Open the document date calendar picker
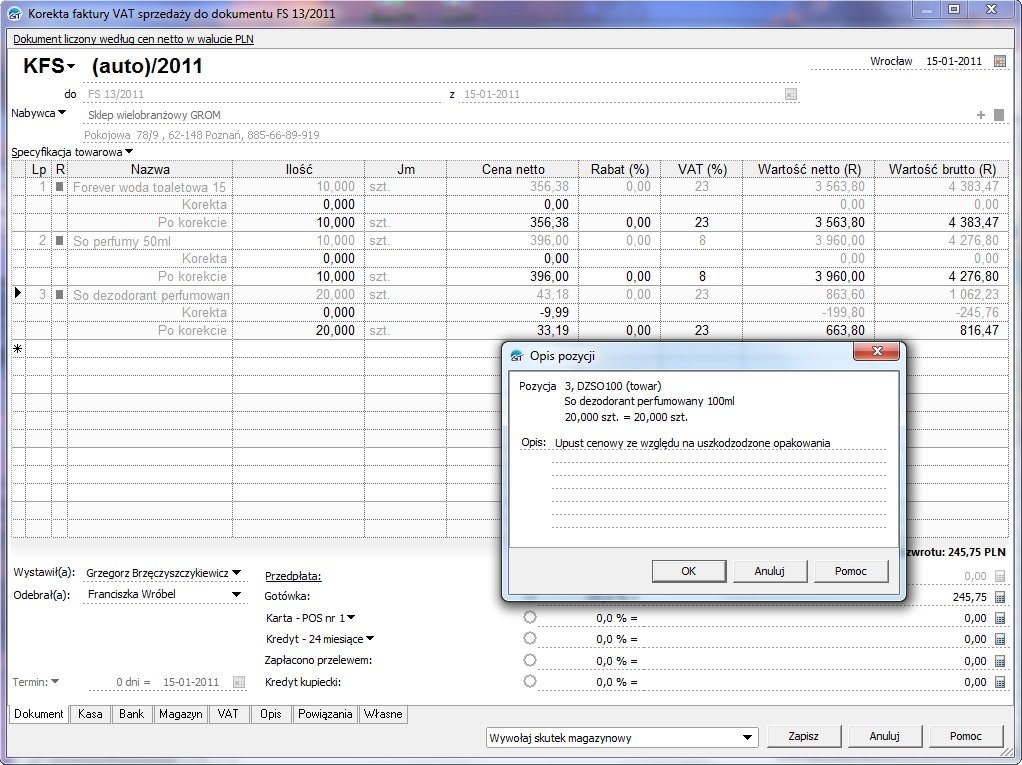The width and height of the screenshot is (1022, 765). [x=1000, y=61]
